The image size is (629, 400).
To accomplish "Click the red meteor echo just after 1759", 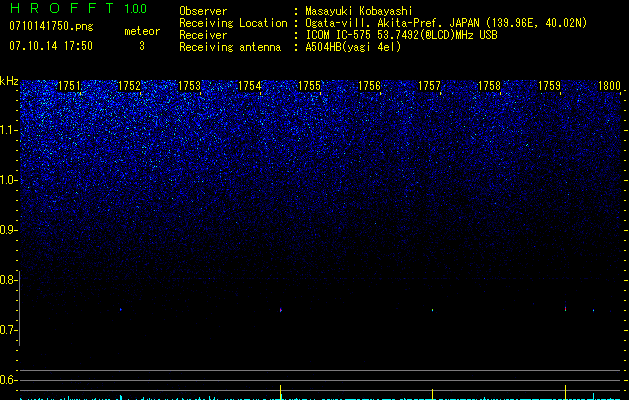I will pos(565,309).
